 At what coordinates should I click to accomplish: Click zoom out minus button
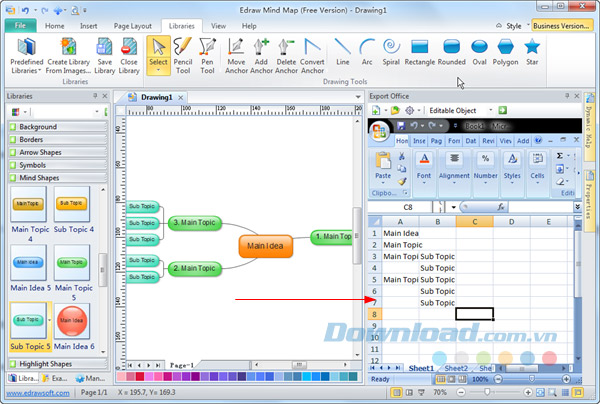[x=461, y=392]
